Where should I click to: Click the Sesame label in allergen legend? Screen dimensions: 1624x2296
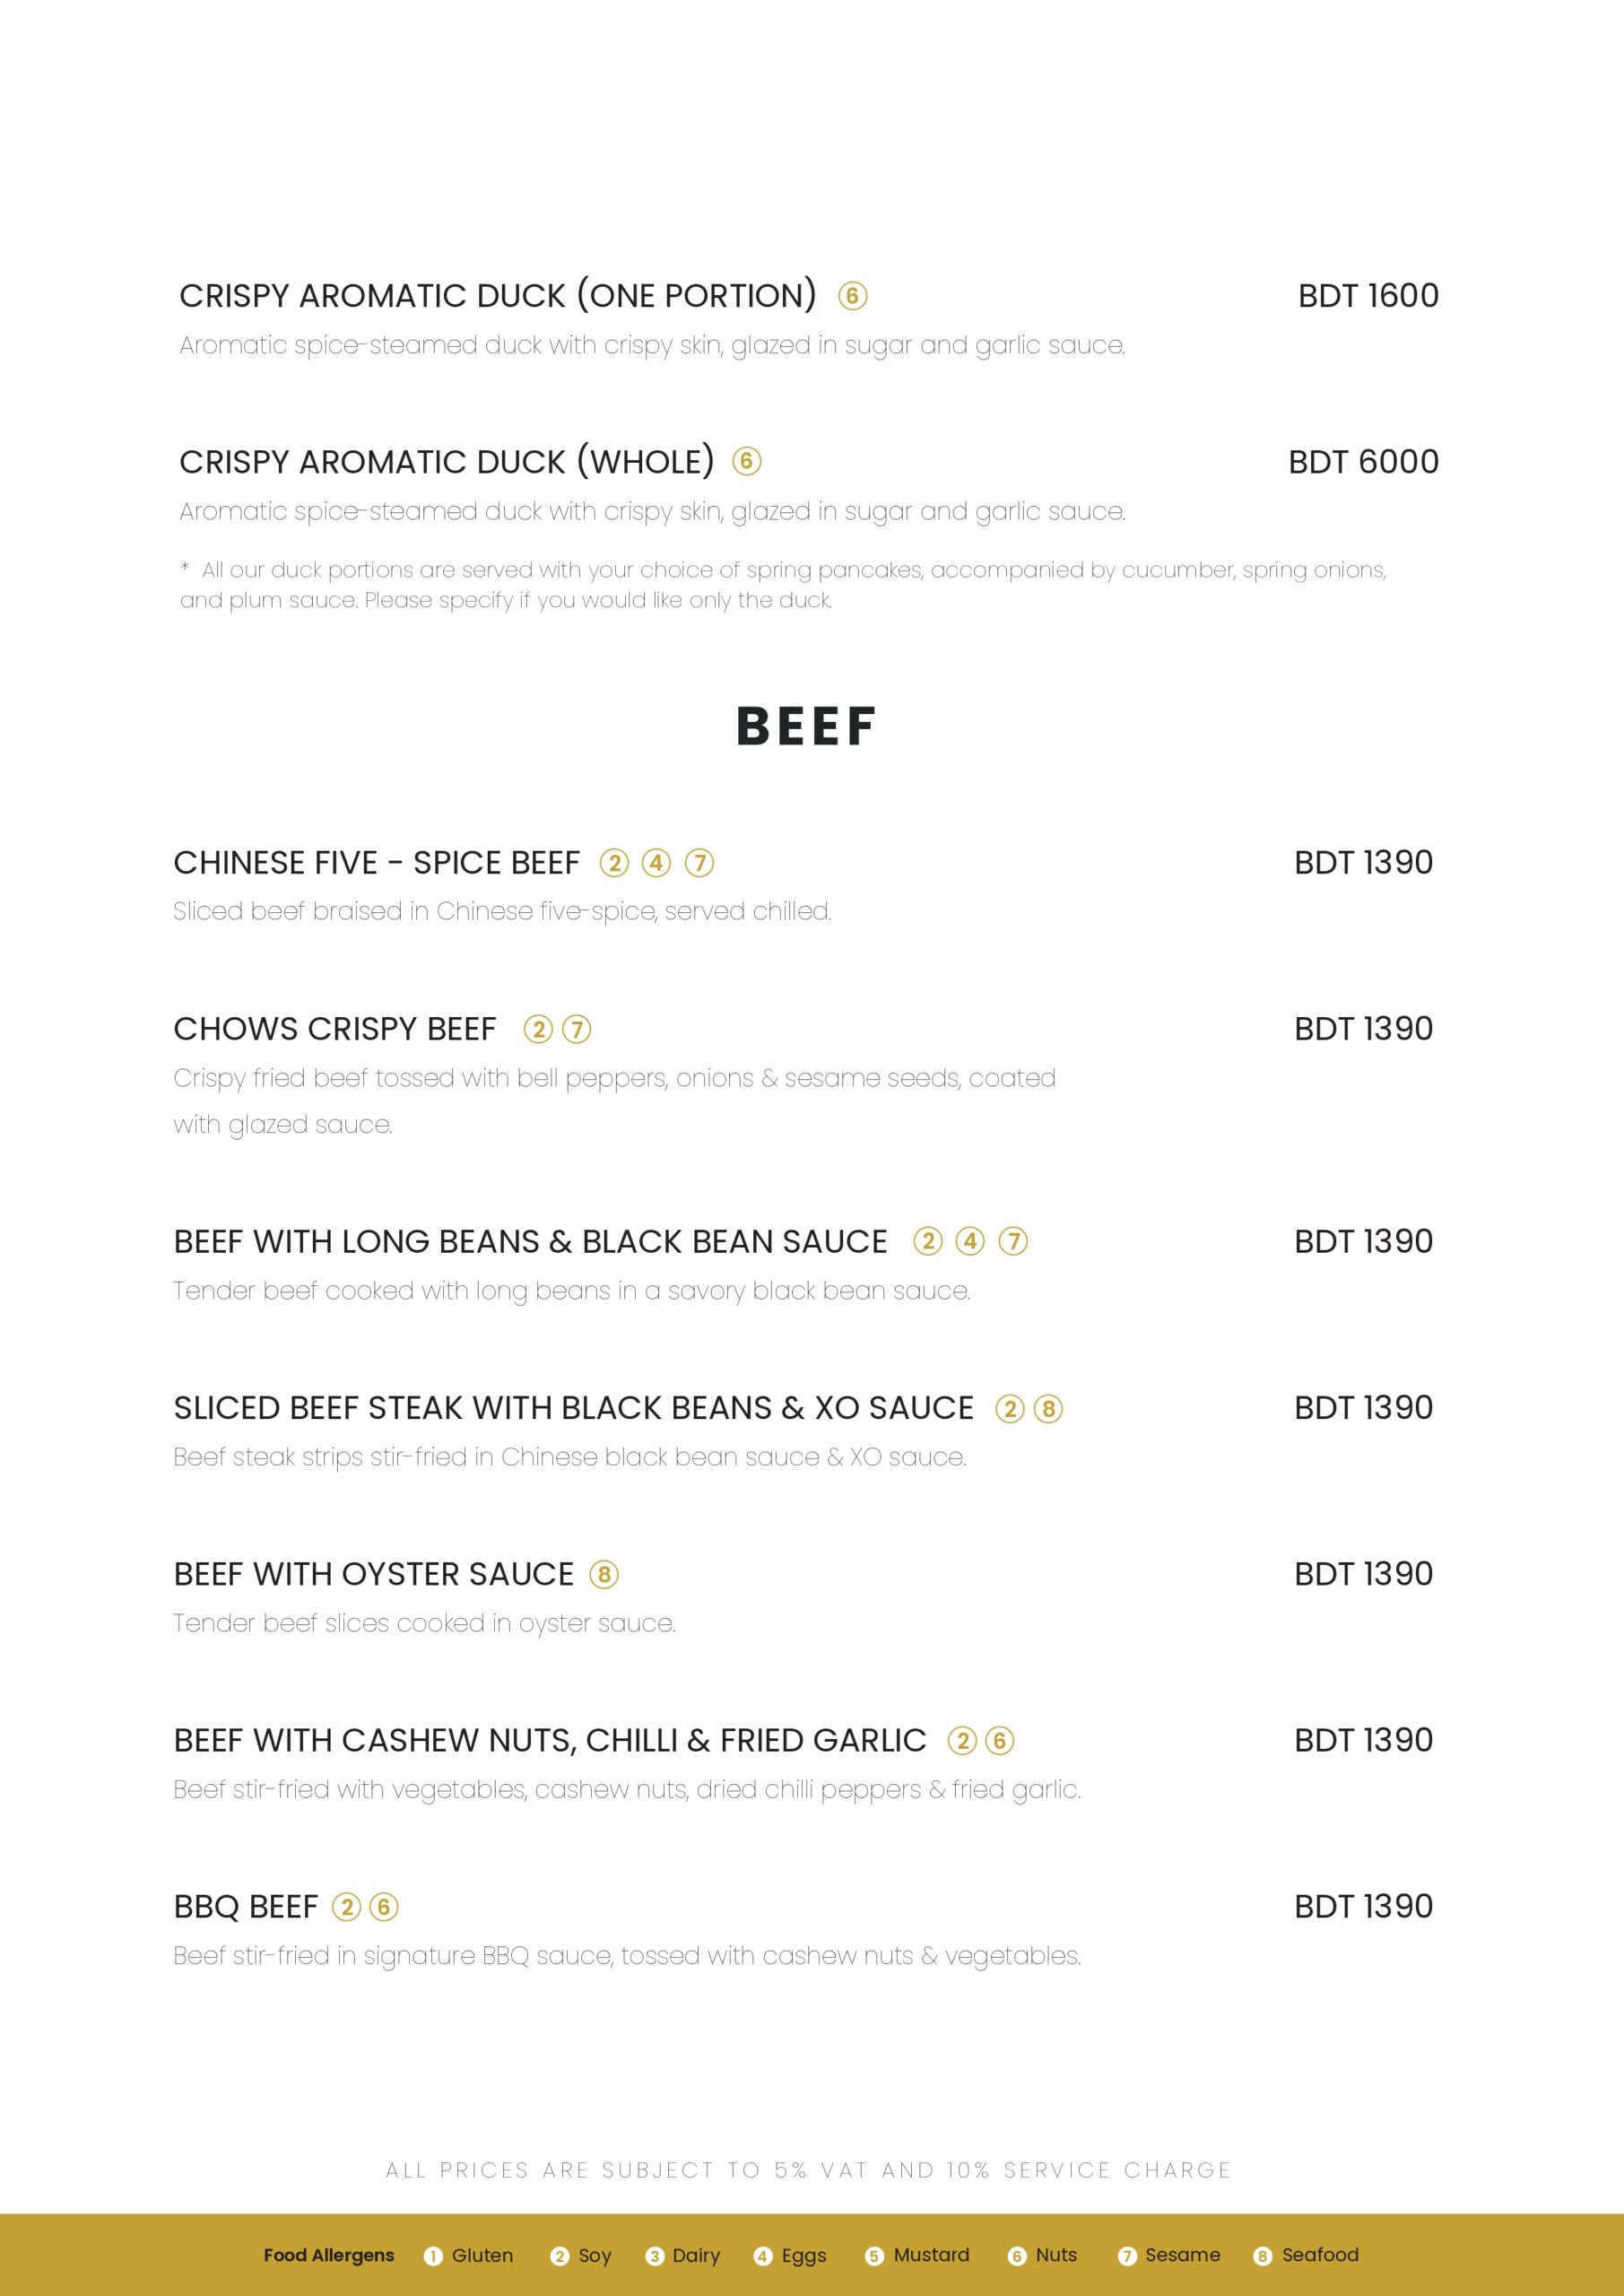1182,2255
